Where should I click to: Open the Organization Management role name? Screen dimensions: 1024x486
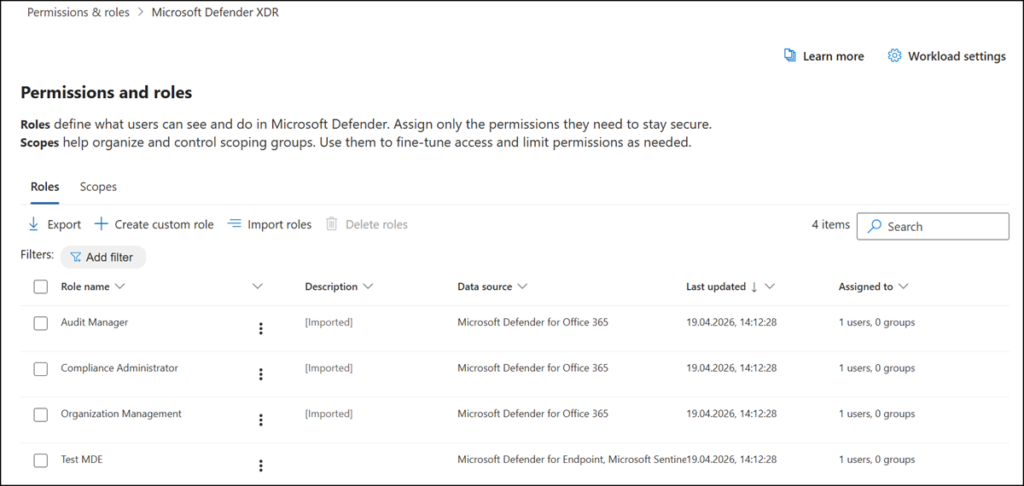point(121,413)
